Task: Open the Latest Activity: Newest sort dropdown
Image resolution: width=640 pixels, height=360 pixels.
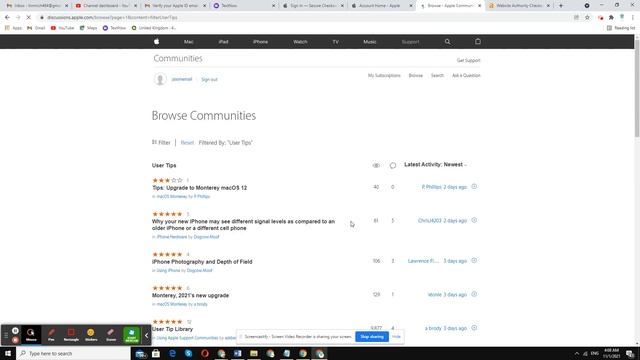Action: tap(436, 164)
